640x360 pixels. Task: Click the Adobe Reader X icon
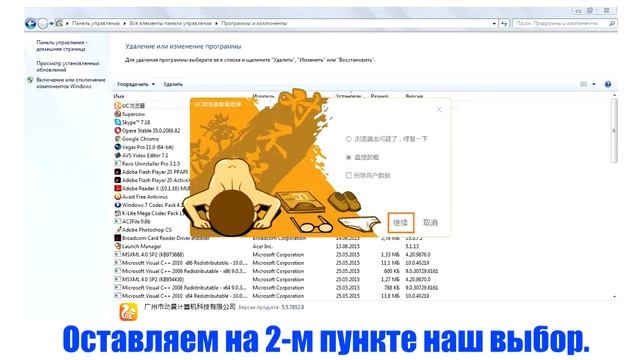click(x=118, y=189)
